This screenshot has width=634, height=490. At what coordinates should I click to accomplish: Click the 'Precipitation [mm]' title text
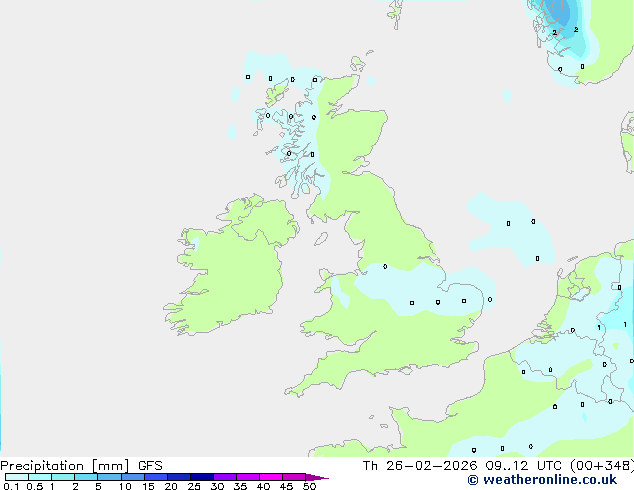[65, 466]
